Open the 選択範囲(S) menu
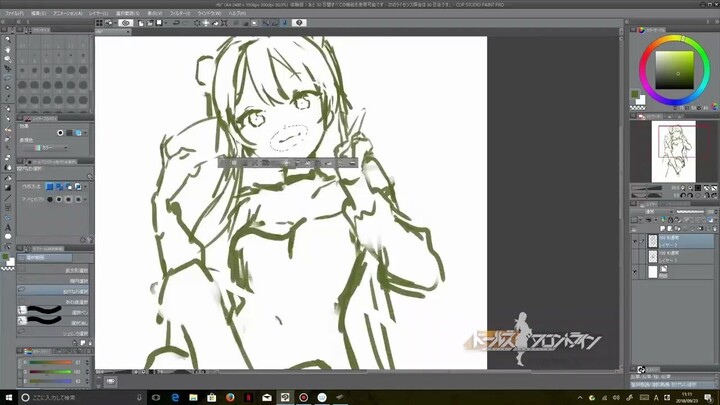The height and width of the screenshot is (405, 720). point(127,13)
